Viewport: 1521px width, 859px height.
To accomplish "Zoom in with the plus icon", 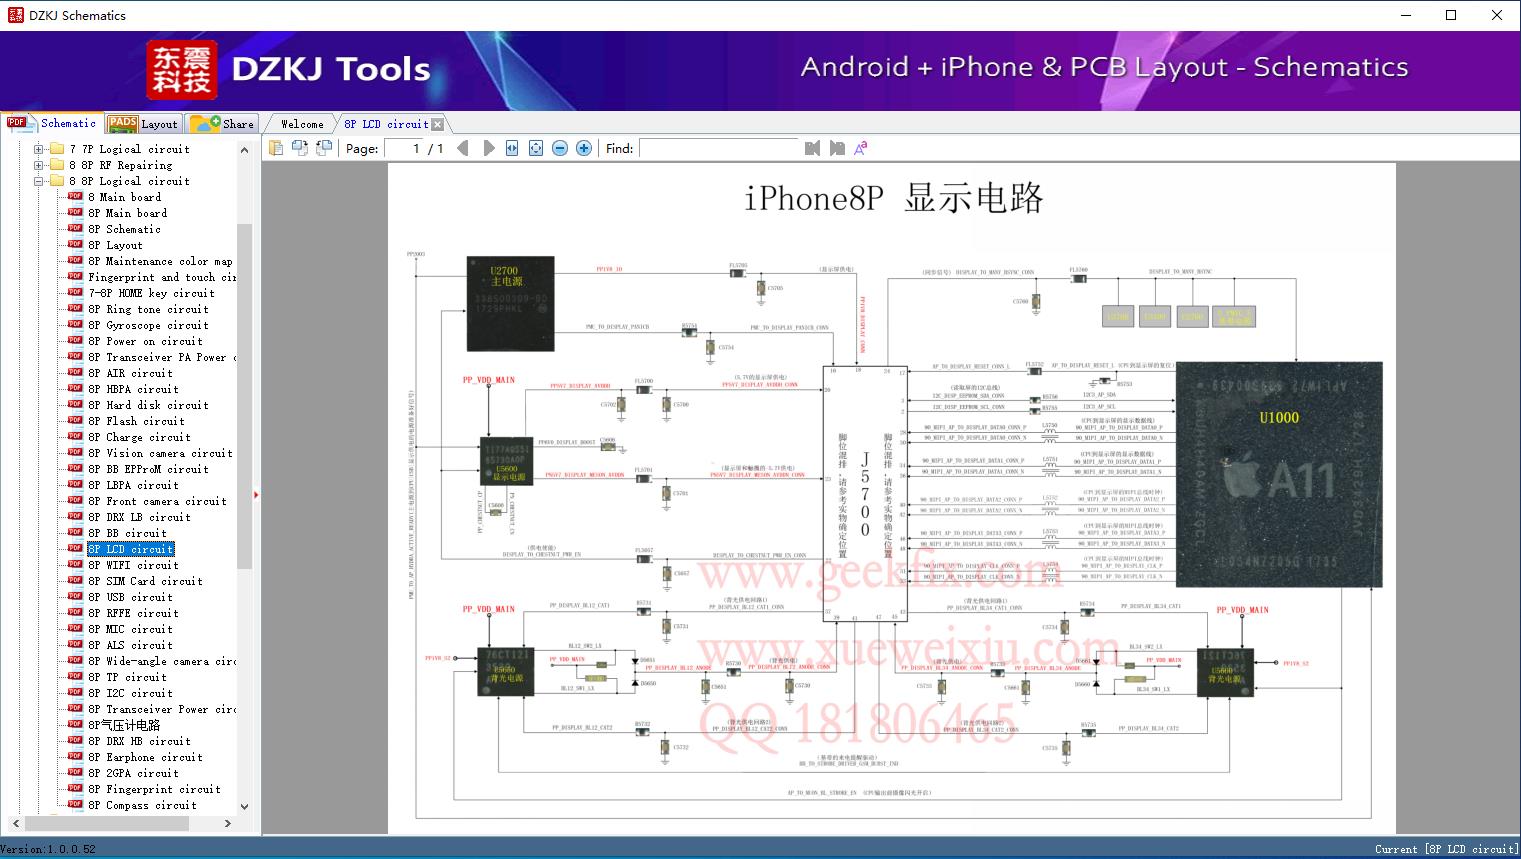I will pos(584,148).
